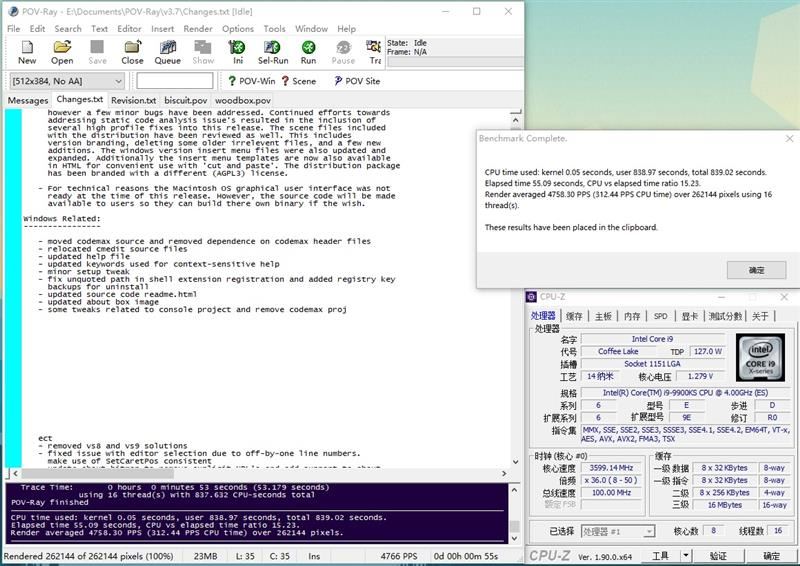
Task: Click the Open file toolbar icon
Action: 62,53
